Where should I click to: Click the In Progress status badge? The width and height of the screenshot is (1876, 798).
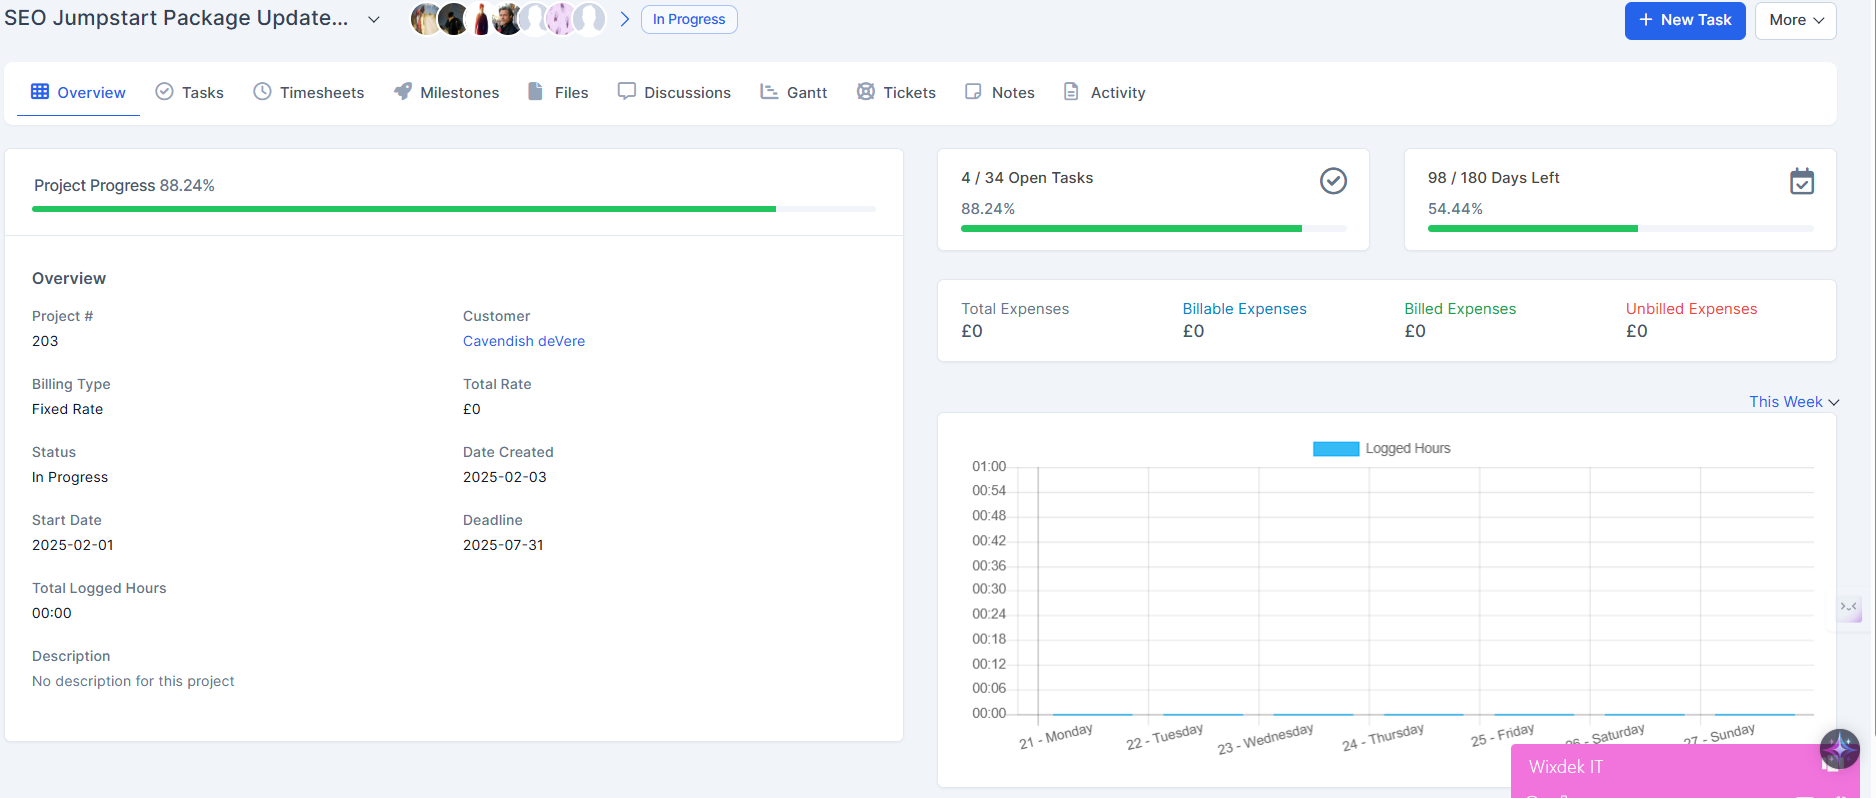coord(689,19)
